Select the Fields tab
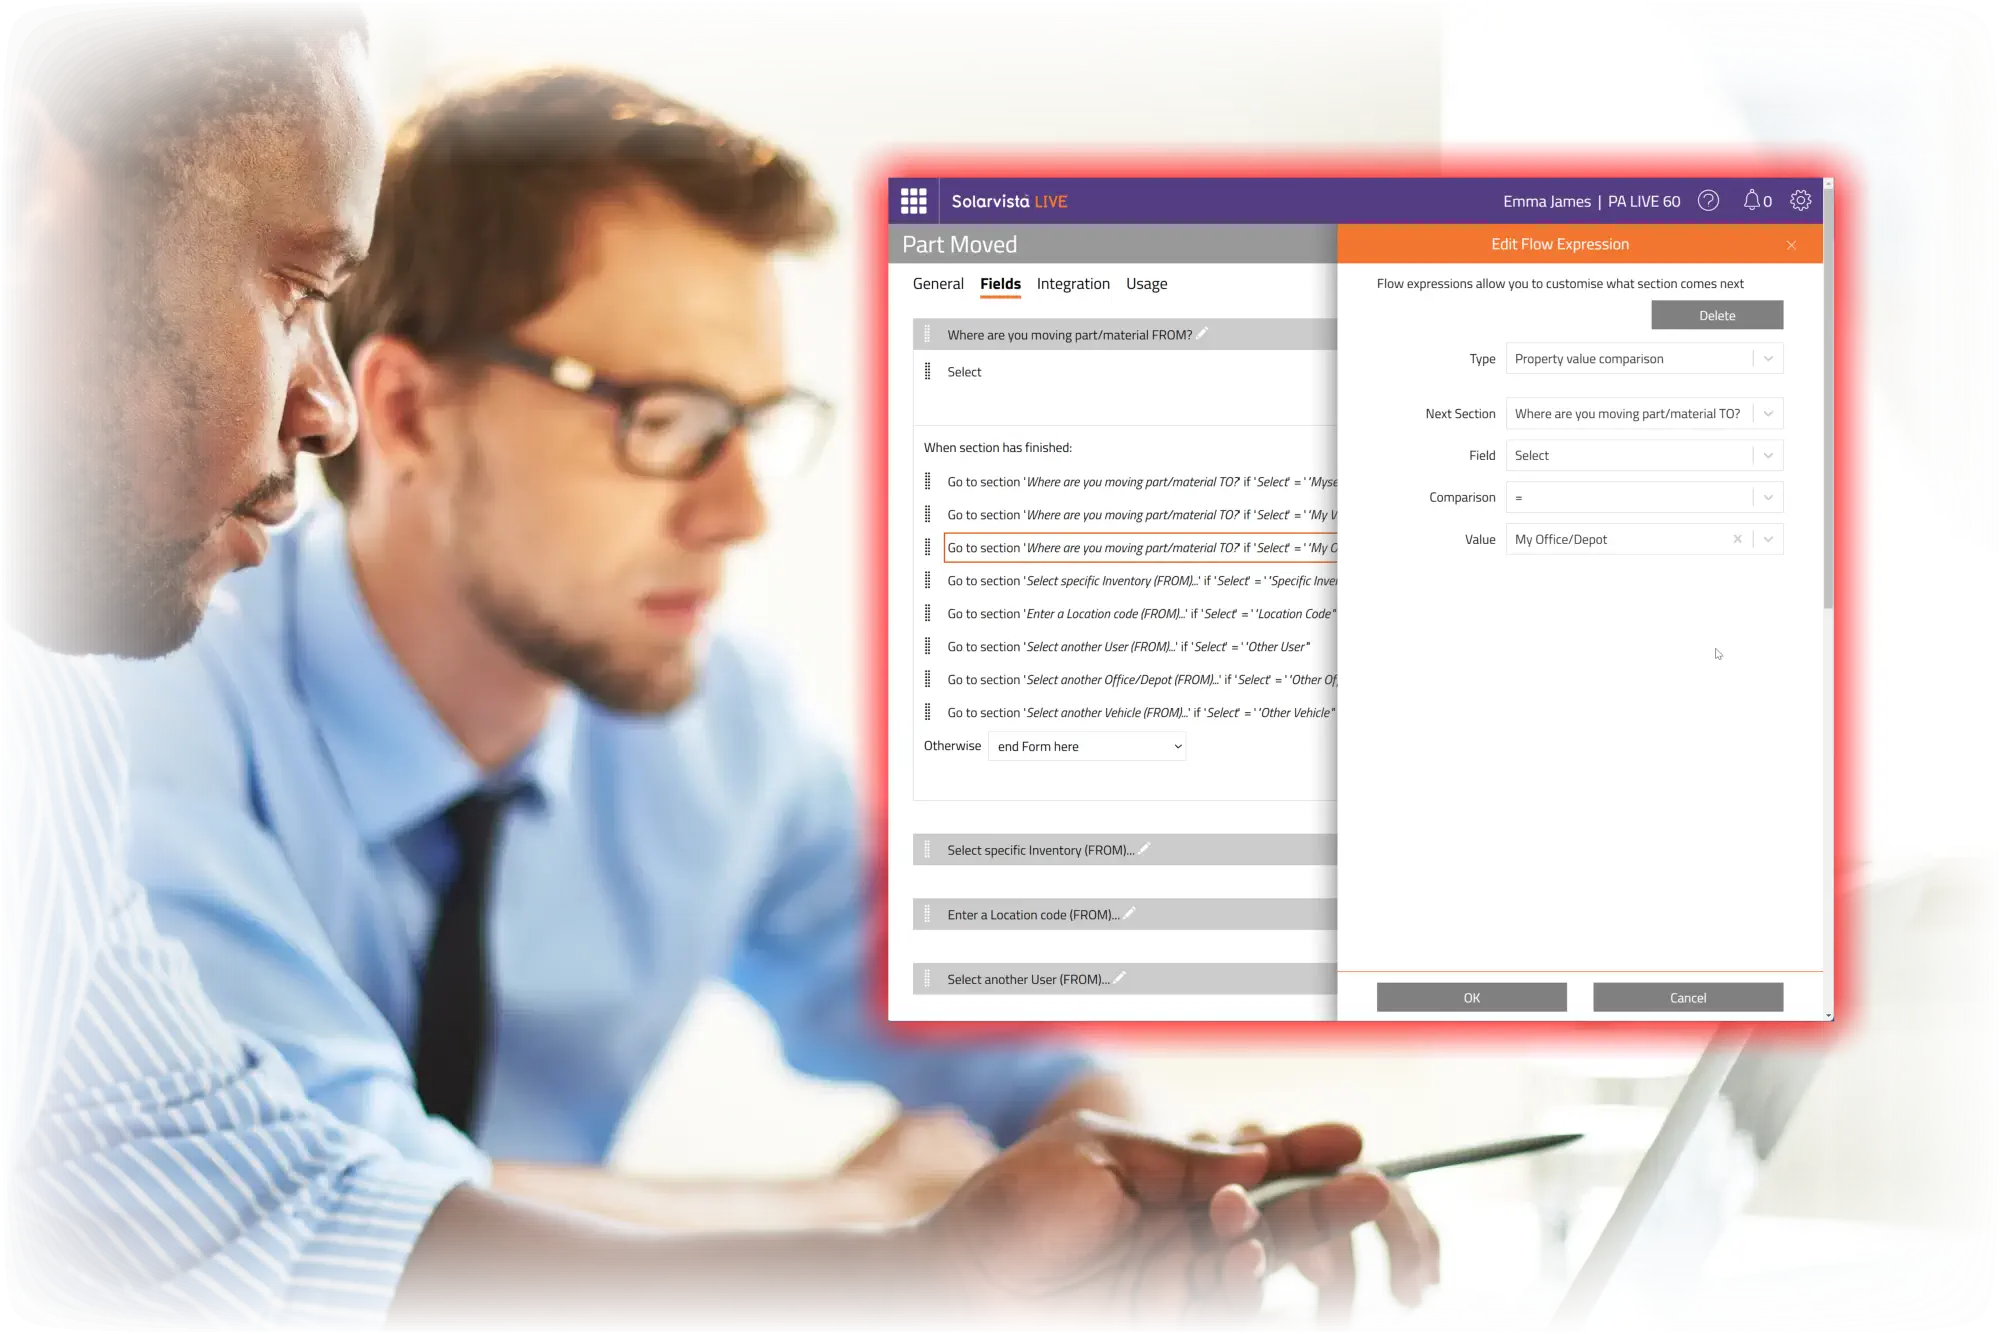The height and width of the screenshot is (1334, 2000). [x=1000, y=281]
